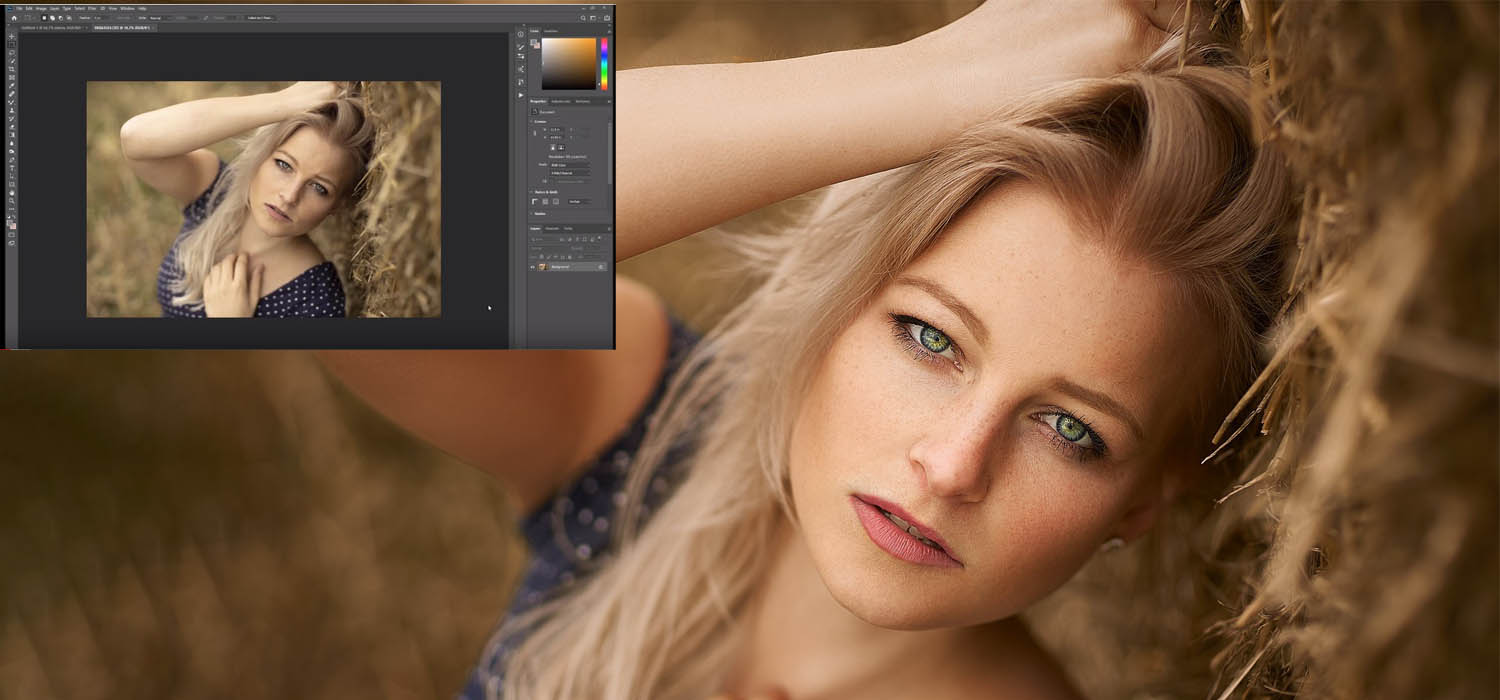
Task: Toggle Quick Mask mode in toolbar
Action: 12,234
